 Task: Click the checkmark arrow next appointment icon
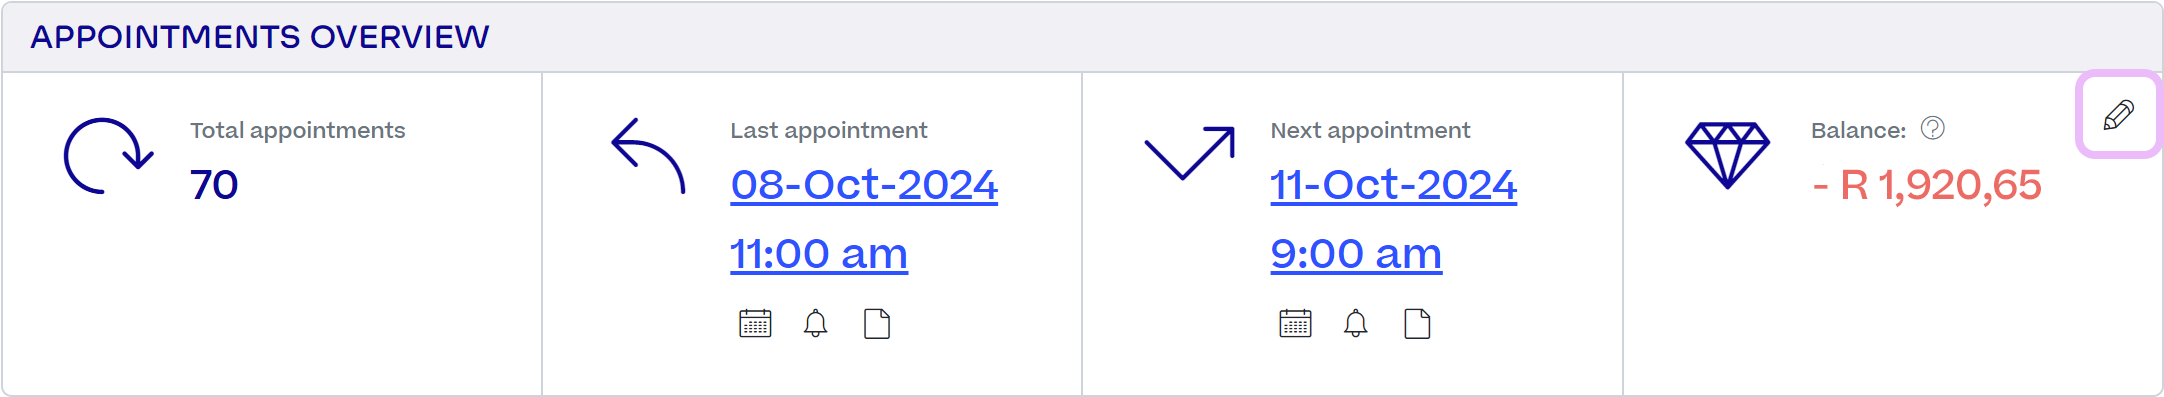pyautogui.click(x=1190, y=153)
